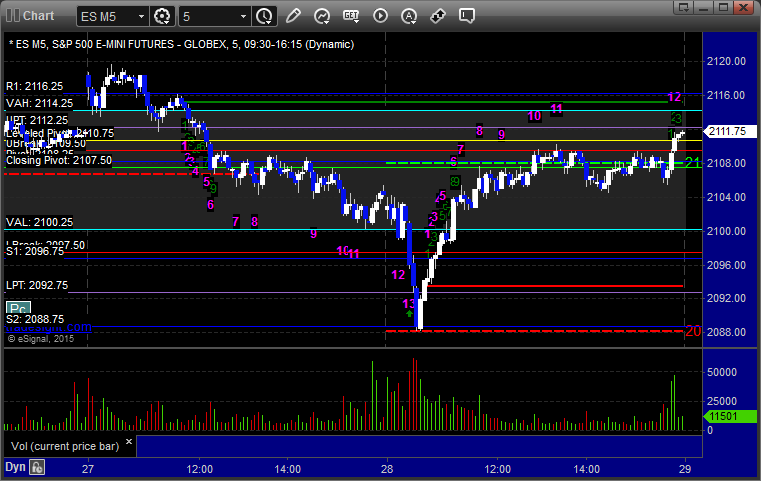
Task: Click the Dyn scaling button
Action: coord(14,467)
